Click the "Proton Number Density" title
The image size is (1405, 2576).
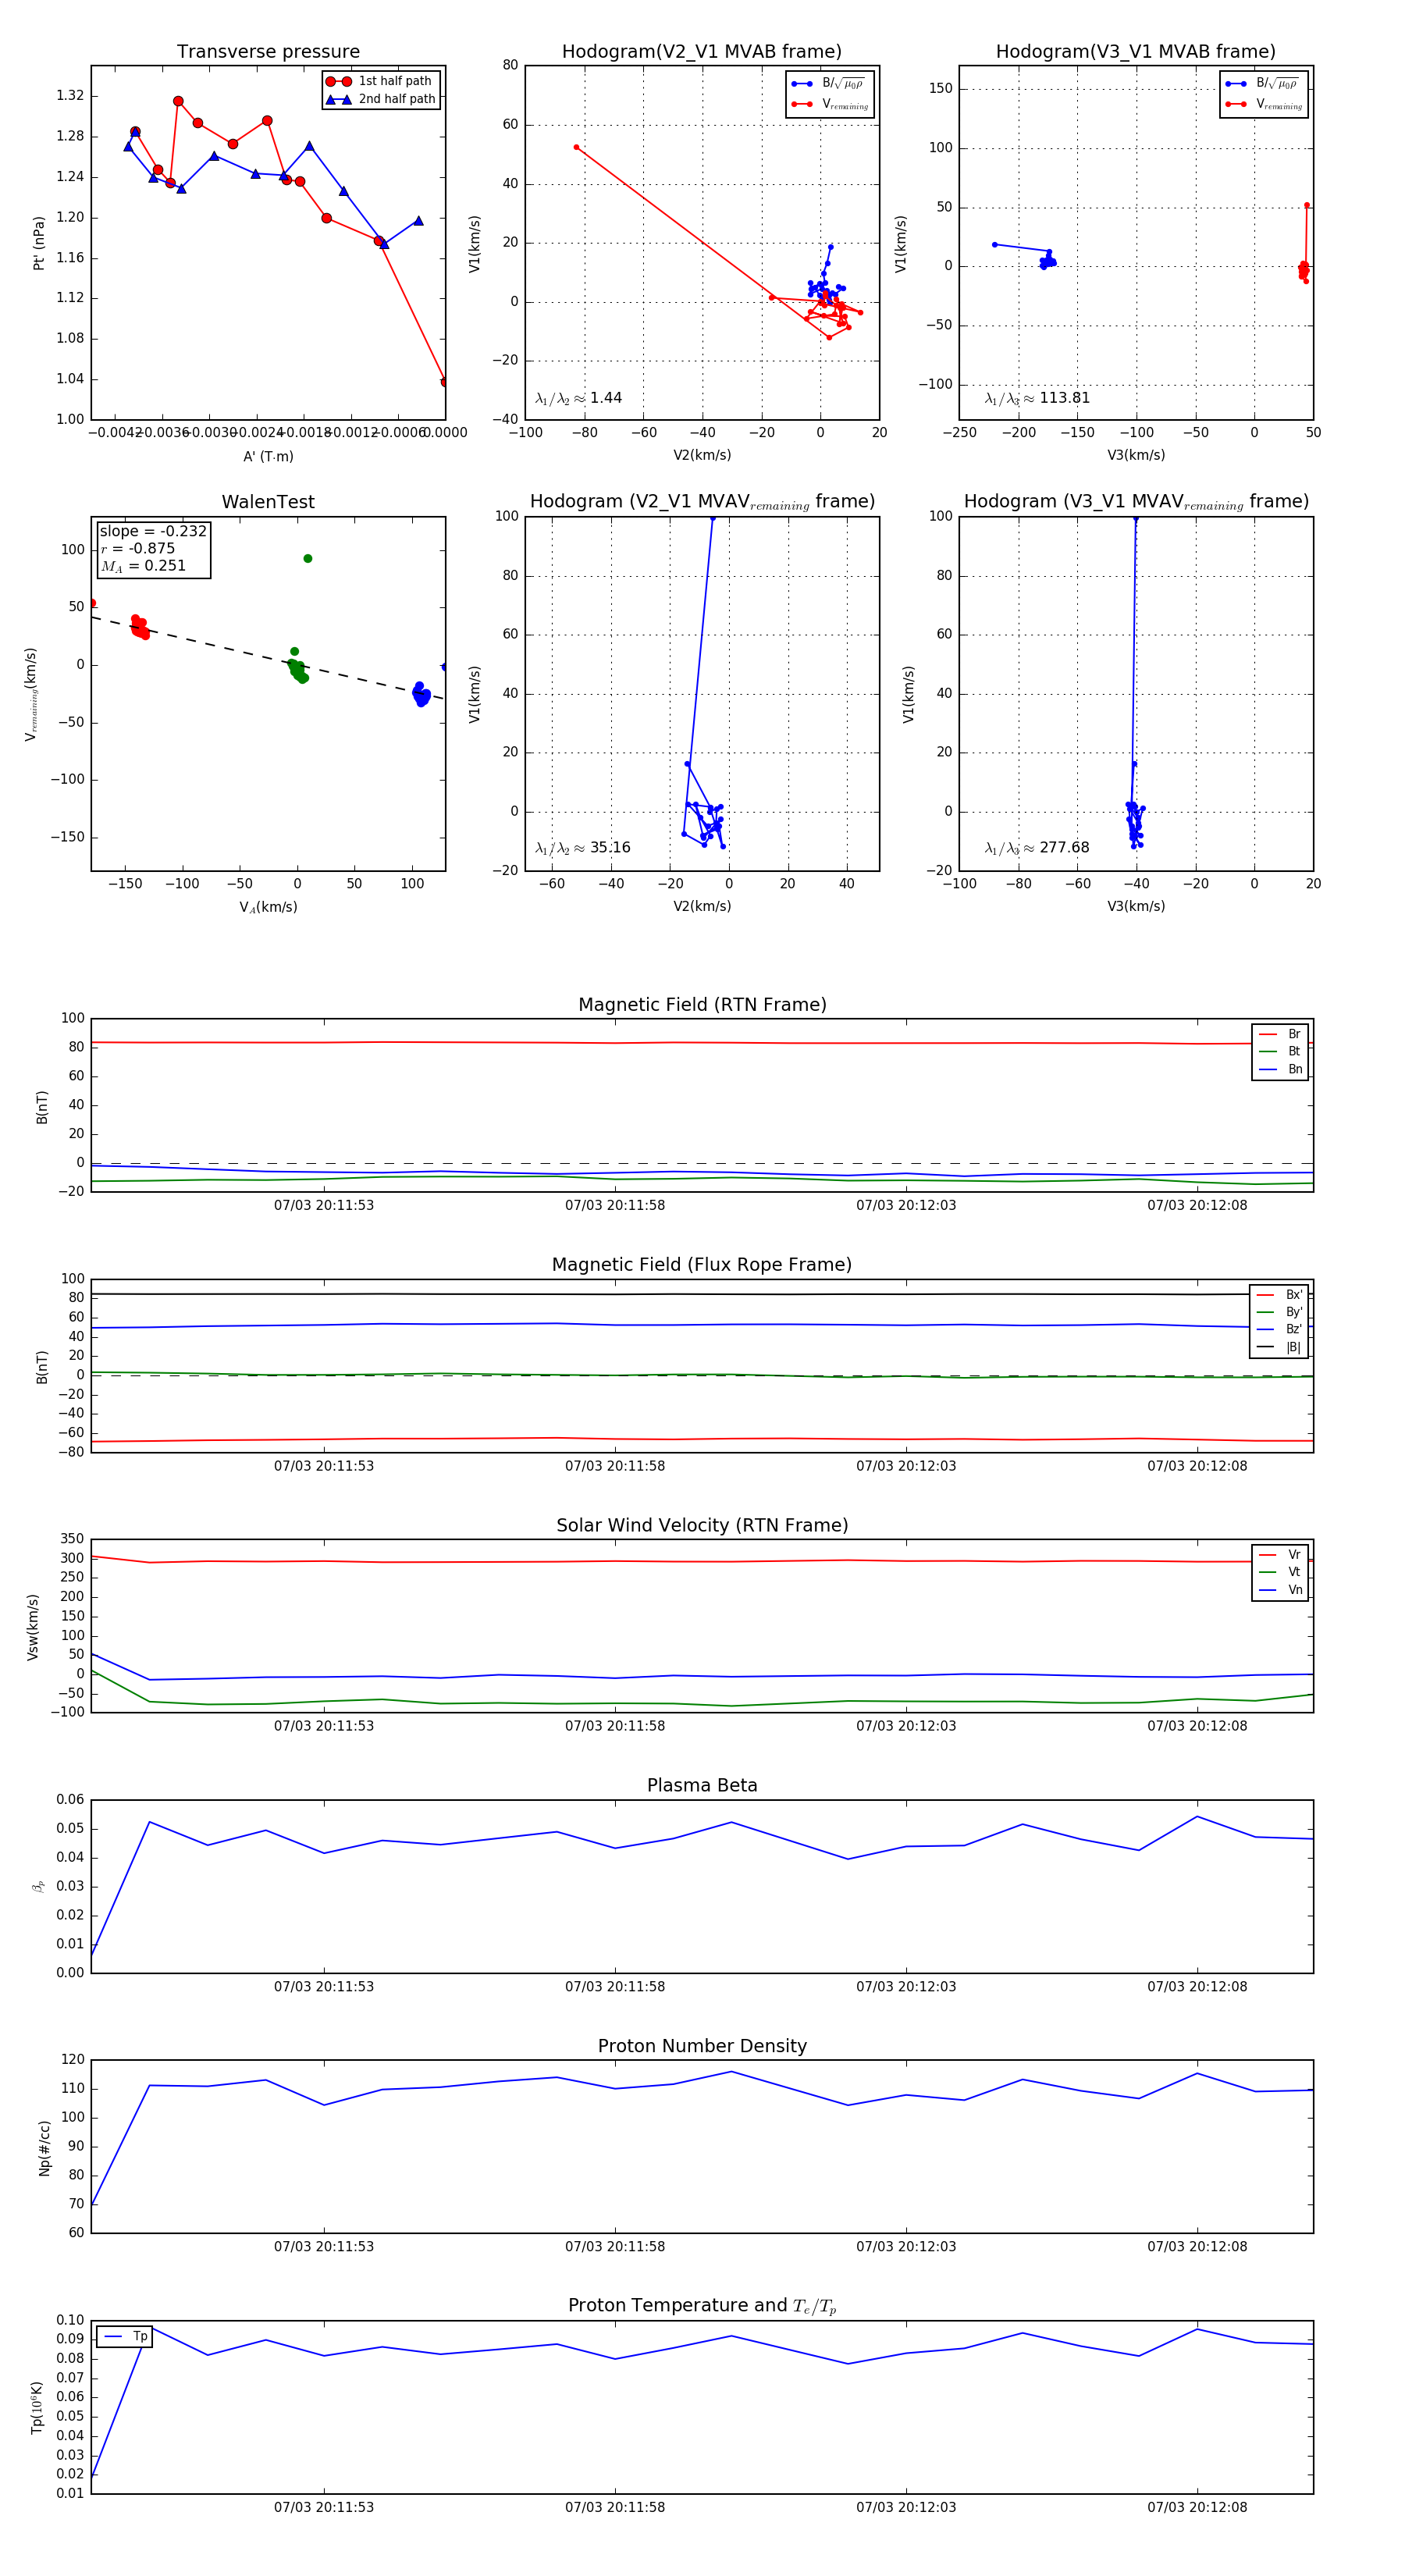coord(702,2046)
